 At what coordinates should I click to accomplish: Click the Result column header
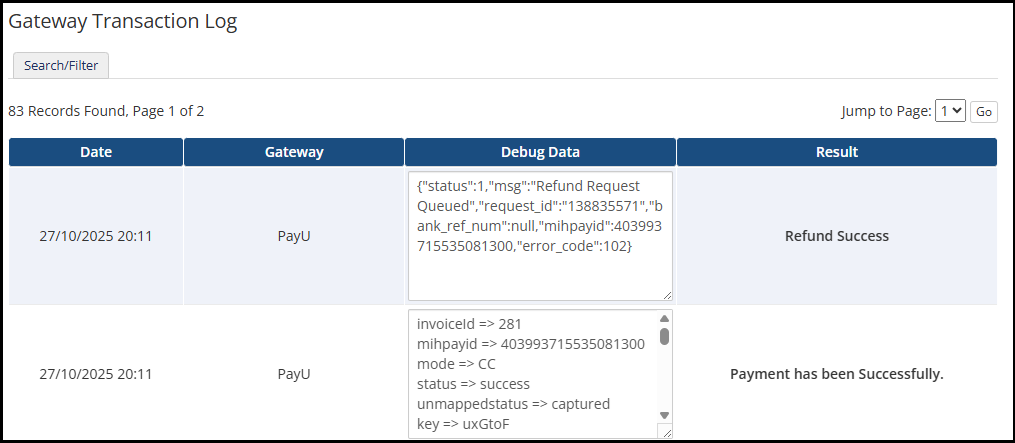pos(837,152)
